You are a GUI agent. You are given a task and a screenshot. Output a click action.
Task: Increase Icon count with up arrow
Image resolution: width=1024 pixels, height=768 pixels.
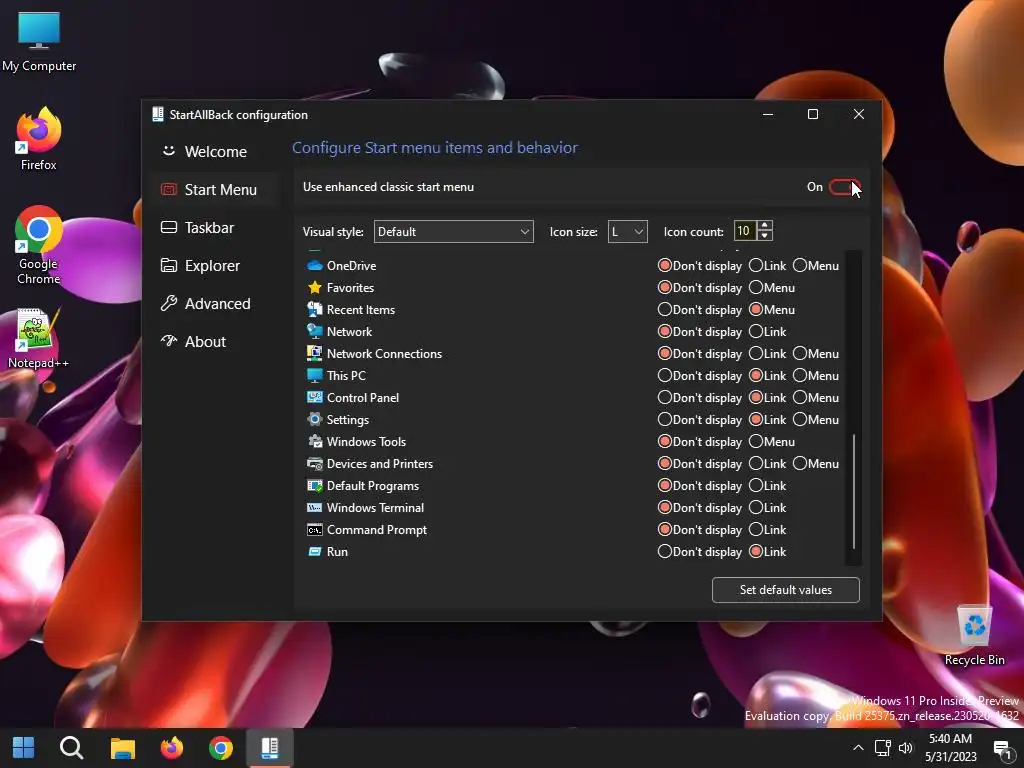coord(765,225)
